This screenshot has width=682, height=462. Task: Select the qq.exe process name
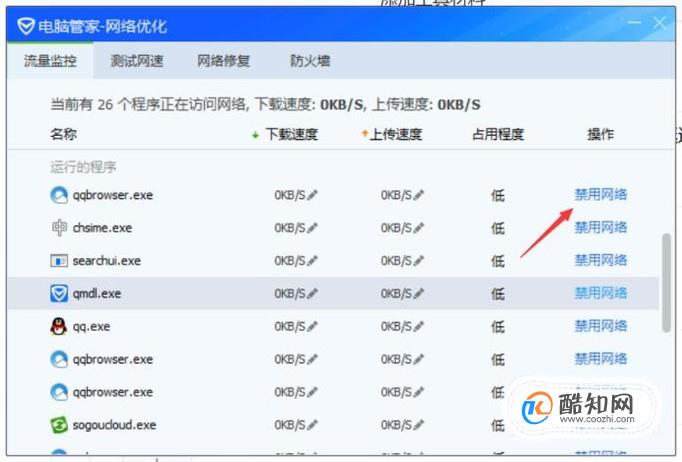pos(91,327)
